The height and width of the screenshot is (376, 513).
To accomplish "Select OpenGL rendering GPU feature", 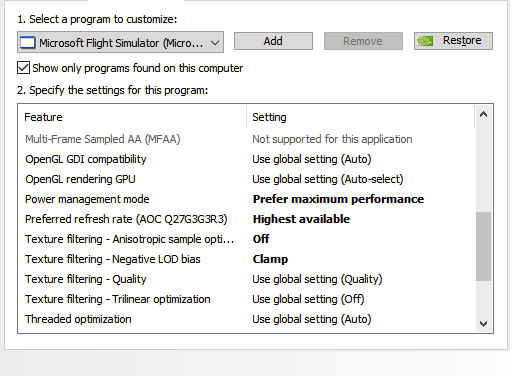I will pos(80,179).
